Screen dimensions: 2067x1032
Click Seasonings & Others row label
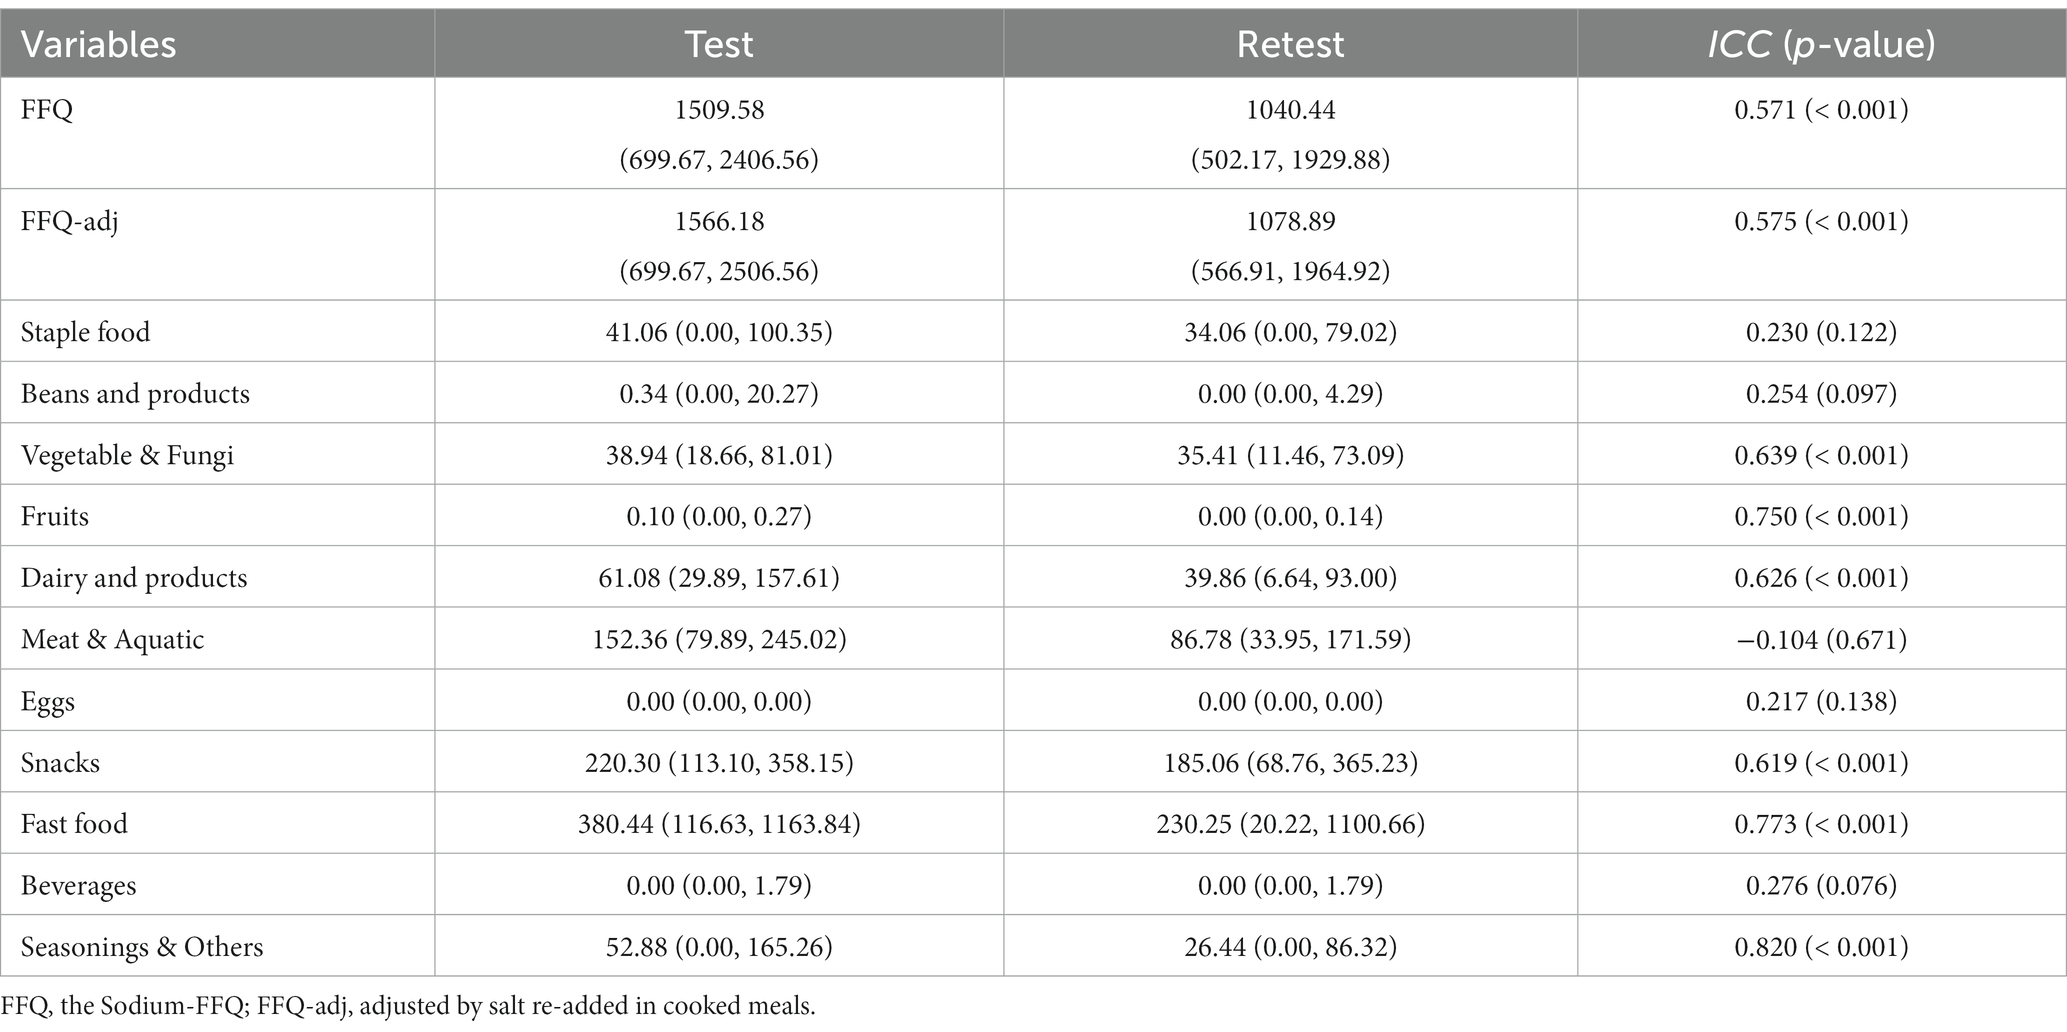[x=142, y=947]
